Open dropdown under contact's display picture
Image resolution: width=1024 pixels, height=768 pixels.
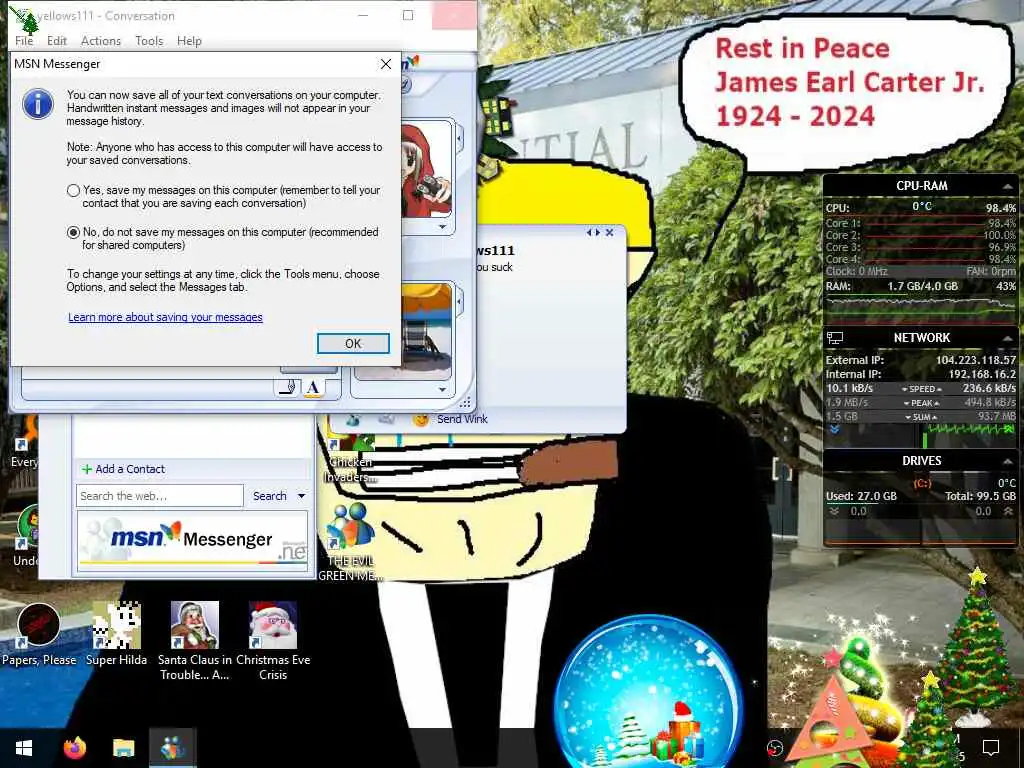pyautogui.click(x=442, y=227)
